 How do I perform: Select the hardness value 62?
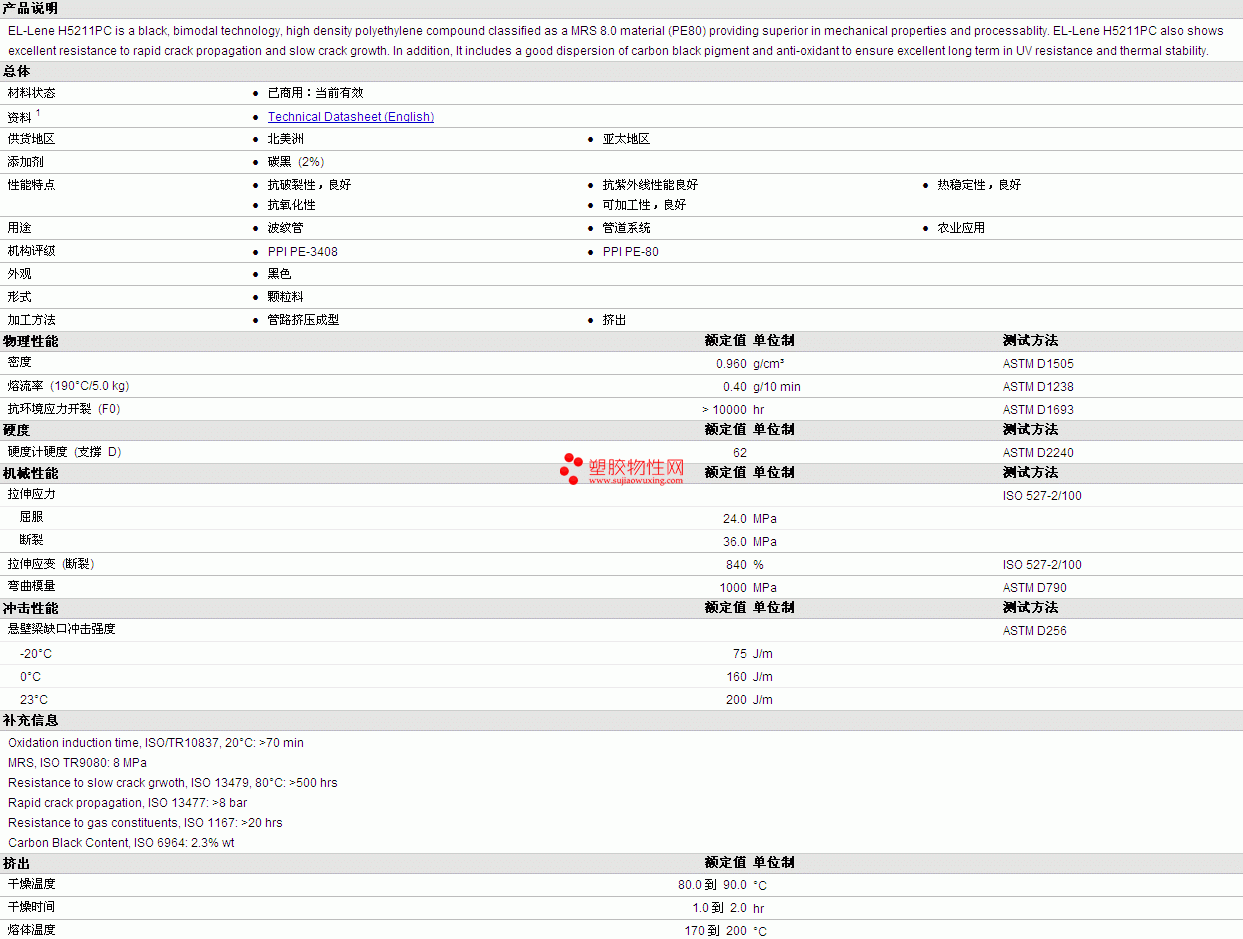pos(740,453)
